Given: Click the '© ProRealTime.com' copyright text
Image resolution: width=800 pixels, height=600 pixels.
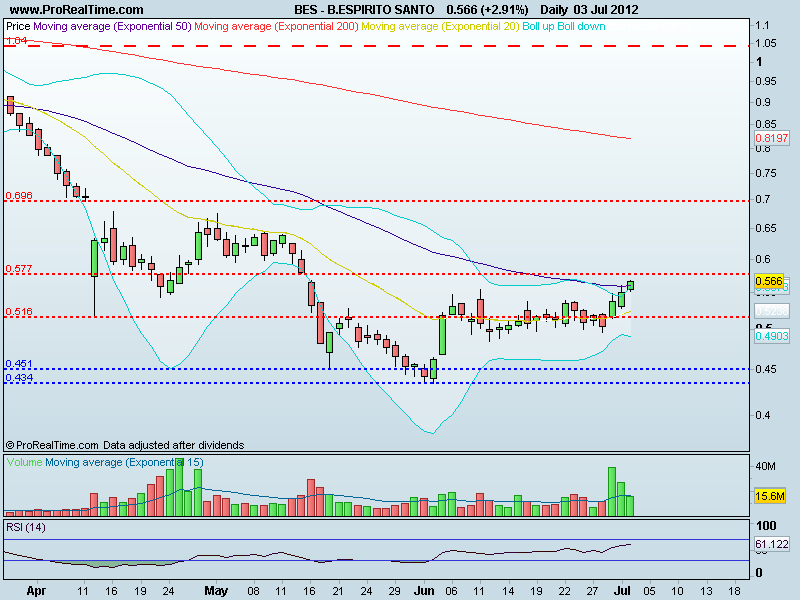Looking at the screenshot, I should tap(52, 445).
